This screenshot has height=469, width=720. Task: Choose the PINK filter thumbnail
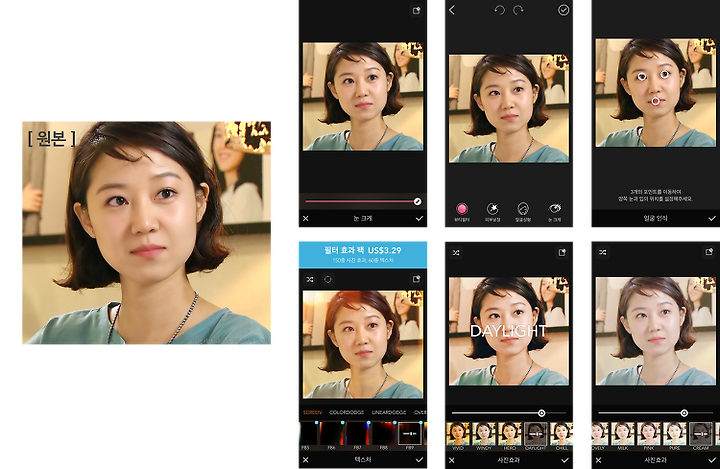pyautogui.click(x=649, y=434)
